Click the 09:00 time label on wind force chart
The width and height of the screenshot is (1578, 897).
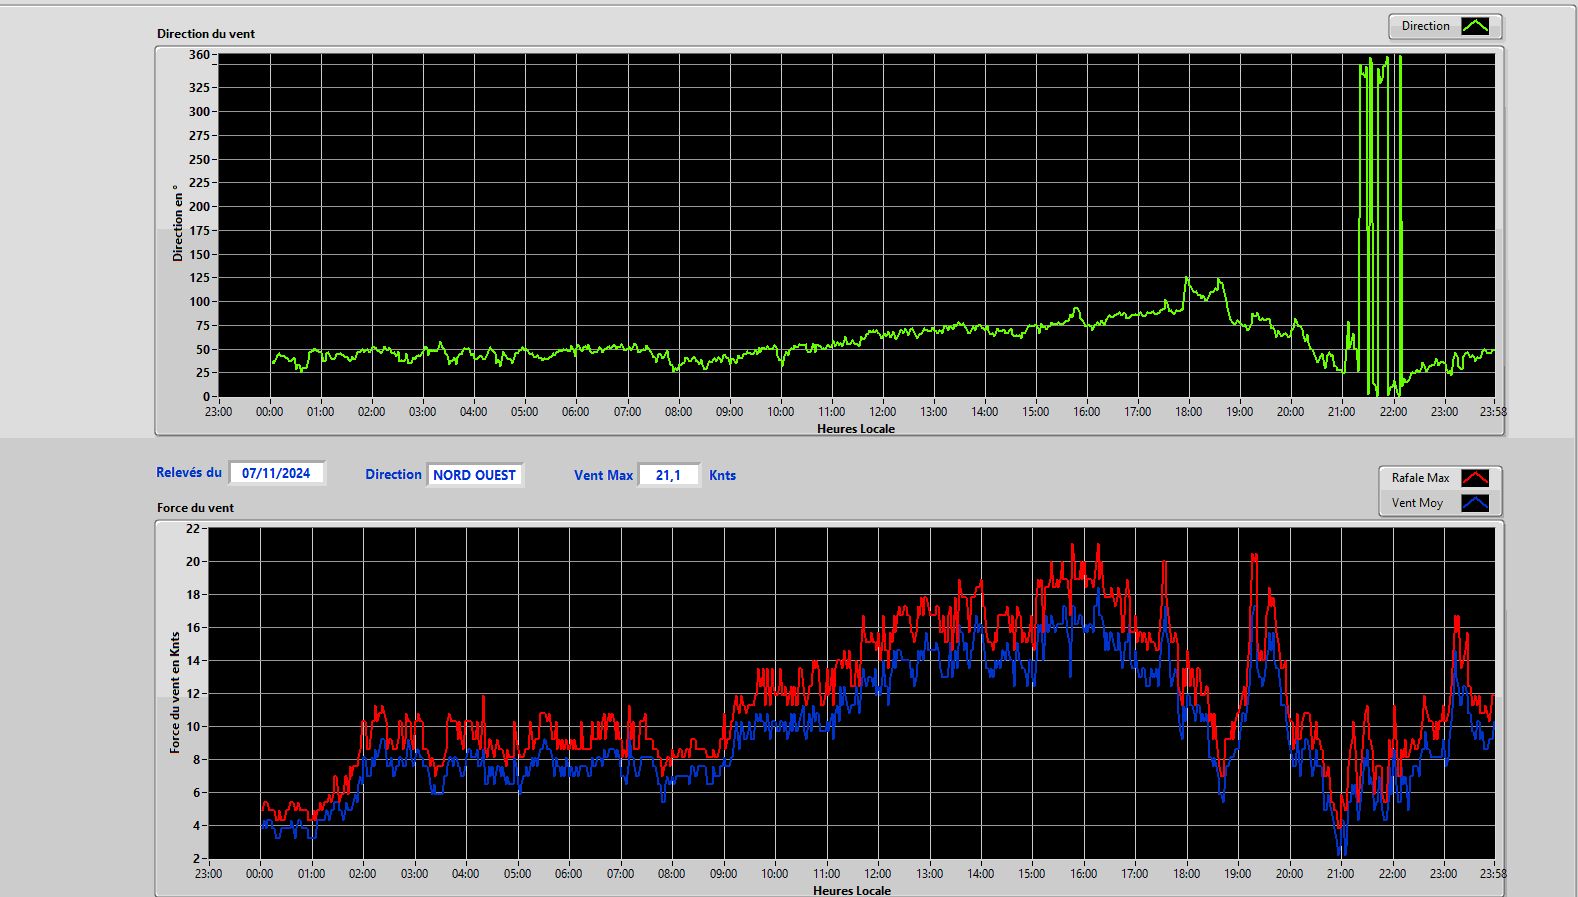[723, 874]
